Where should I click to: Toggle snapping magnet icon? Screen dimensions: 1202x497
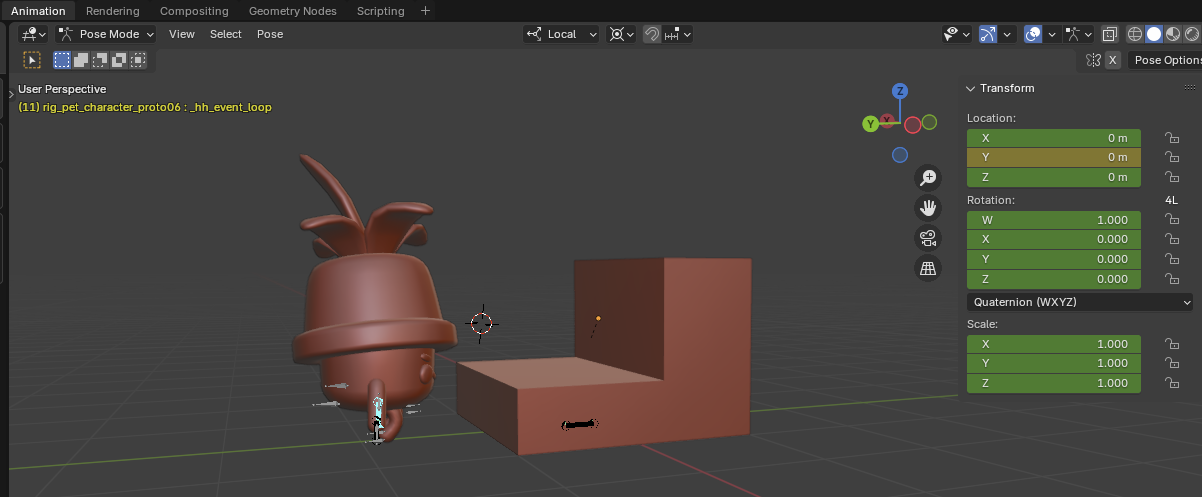pyautogui.click(x=652, y=34)
